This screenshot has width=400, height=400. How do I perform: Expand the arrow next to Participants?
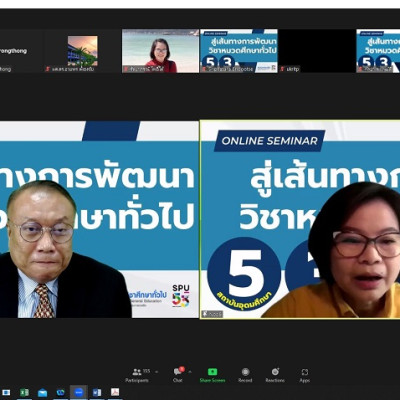(x=157, y=372)
